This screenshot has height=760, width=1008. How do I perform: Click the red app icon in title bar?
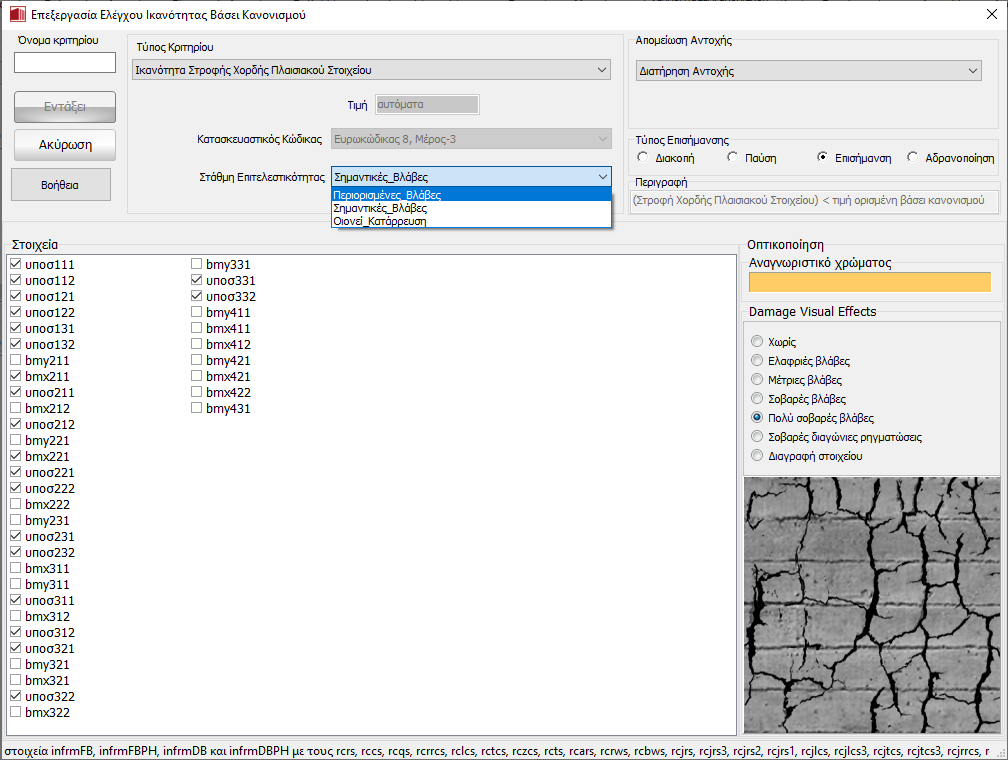pos(17,15)
